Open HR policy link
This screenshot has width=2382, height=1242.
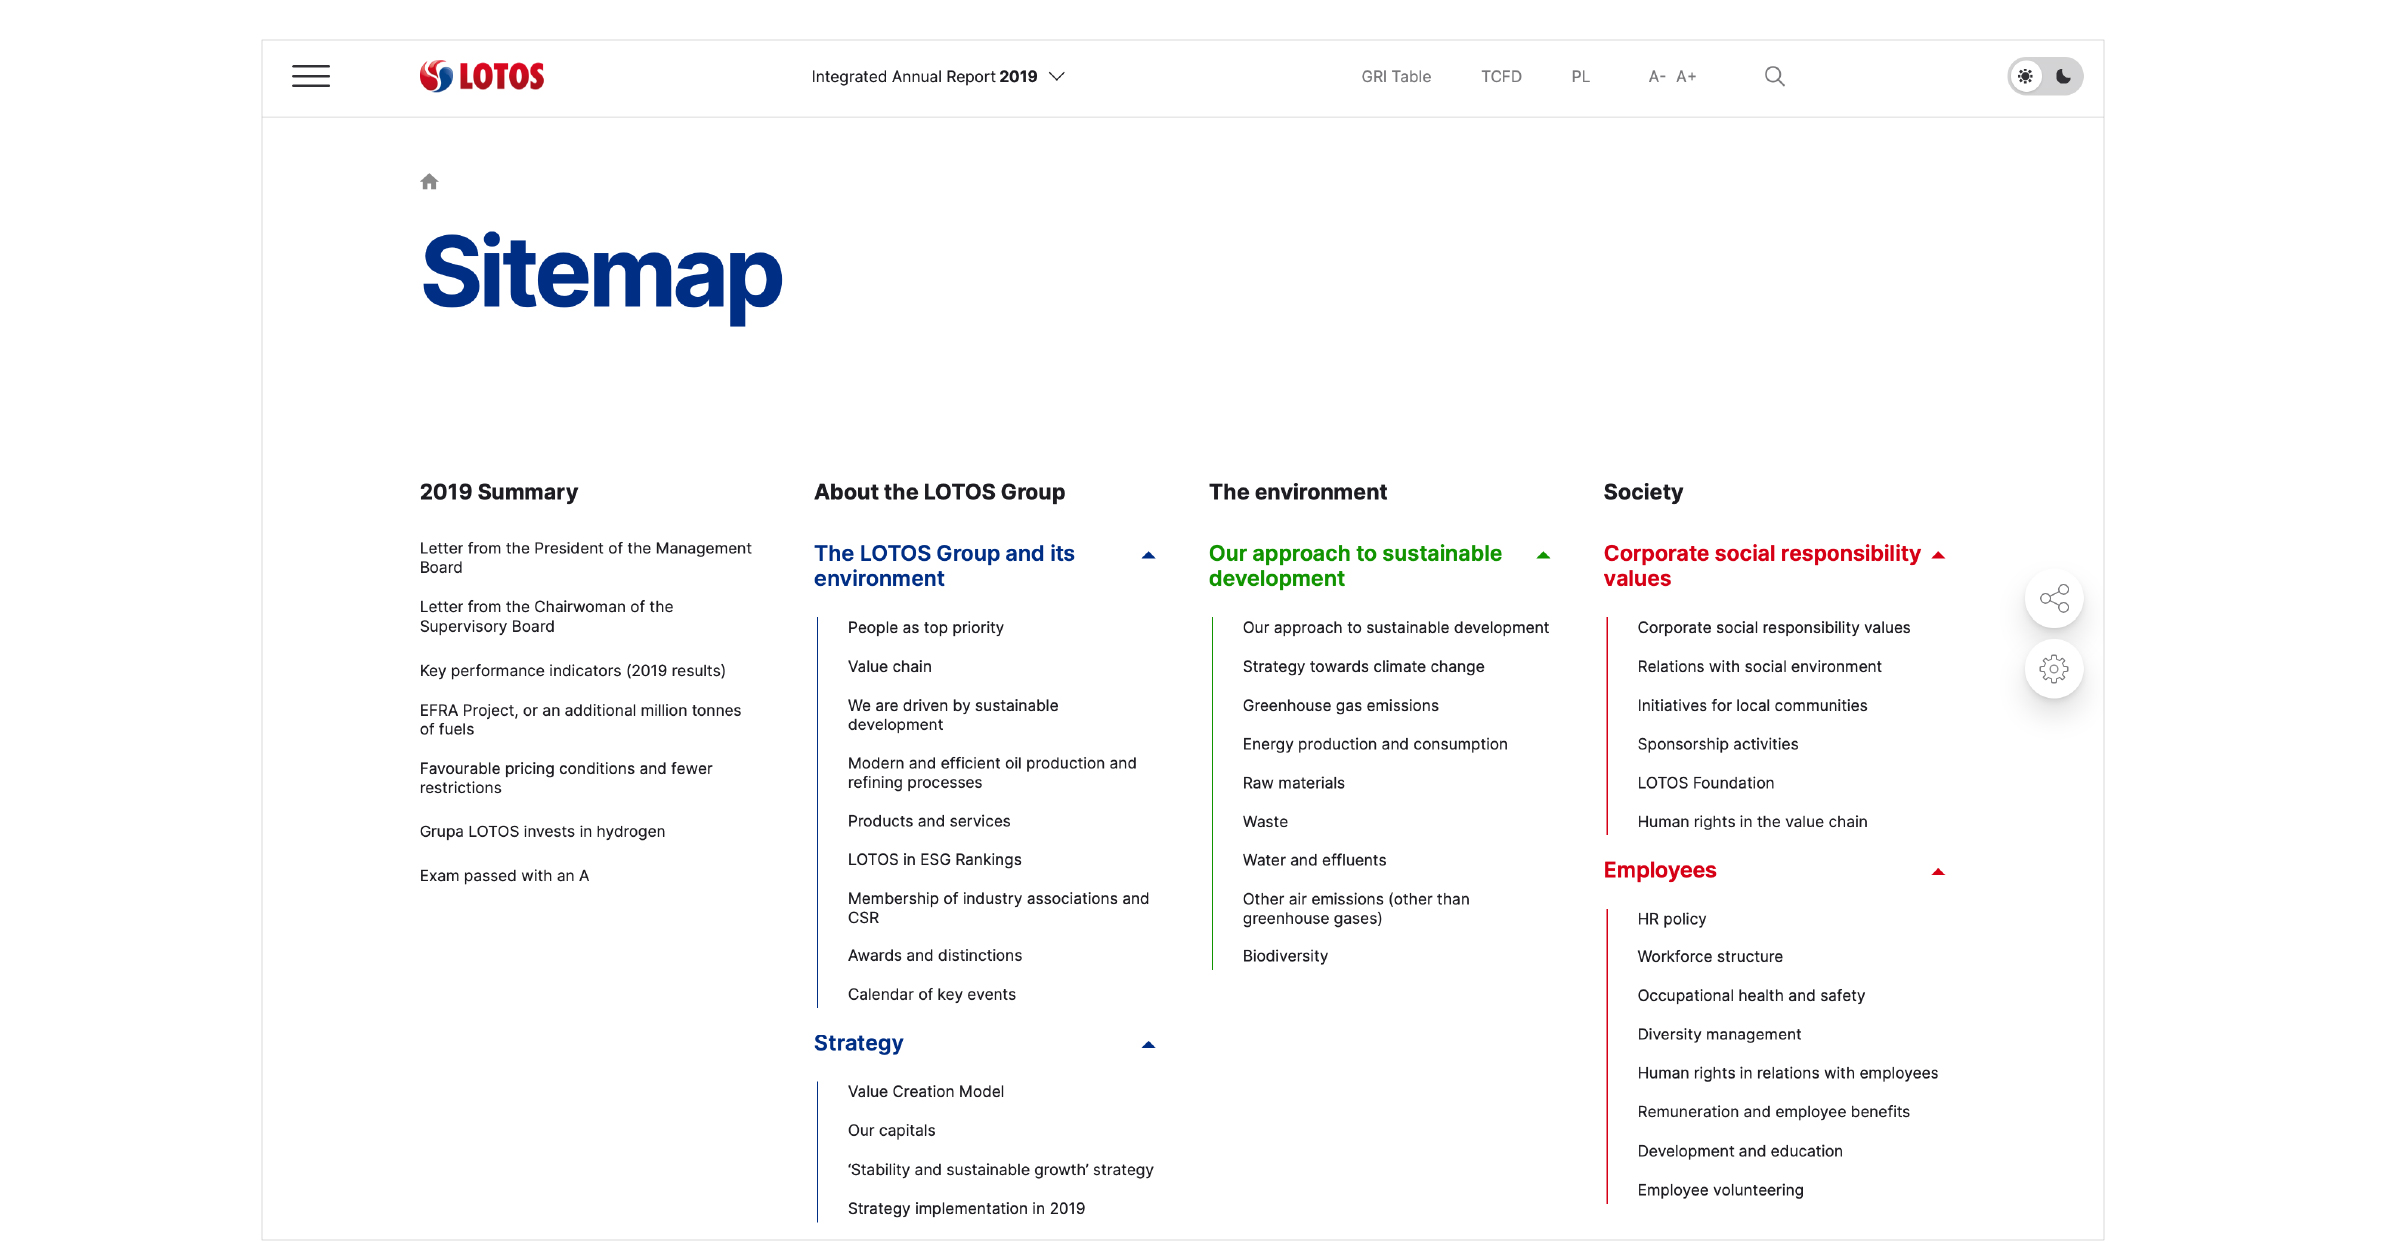click(1672, 919)
